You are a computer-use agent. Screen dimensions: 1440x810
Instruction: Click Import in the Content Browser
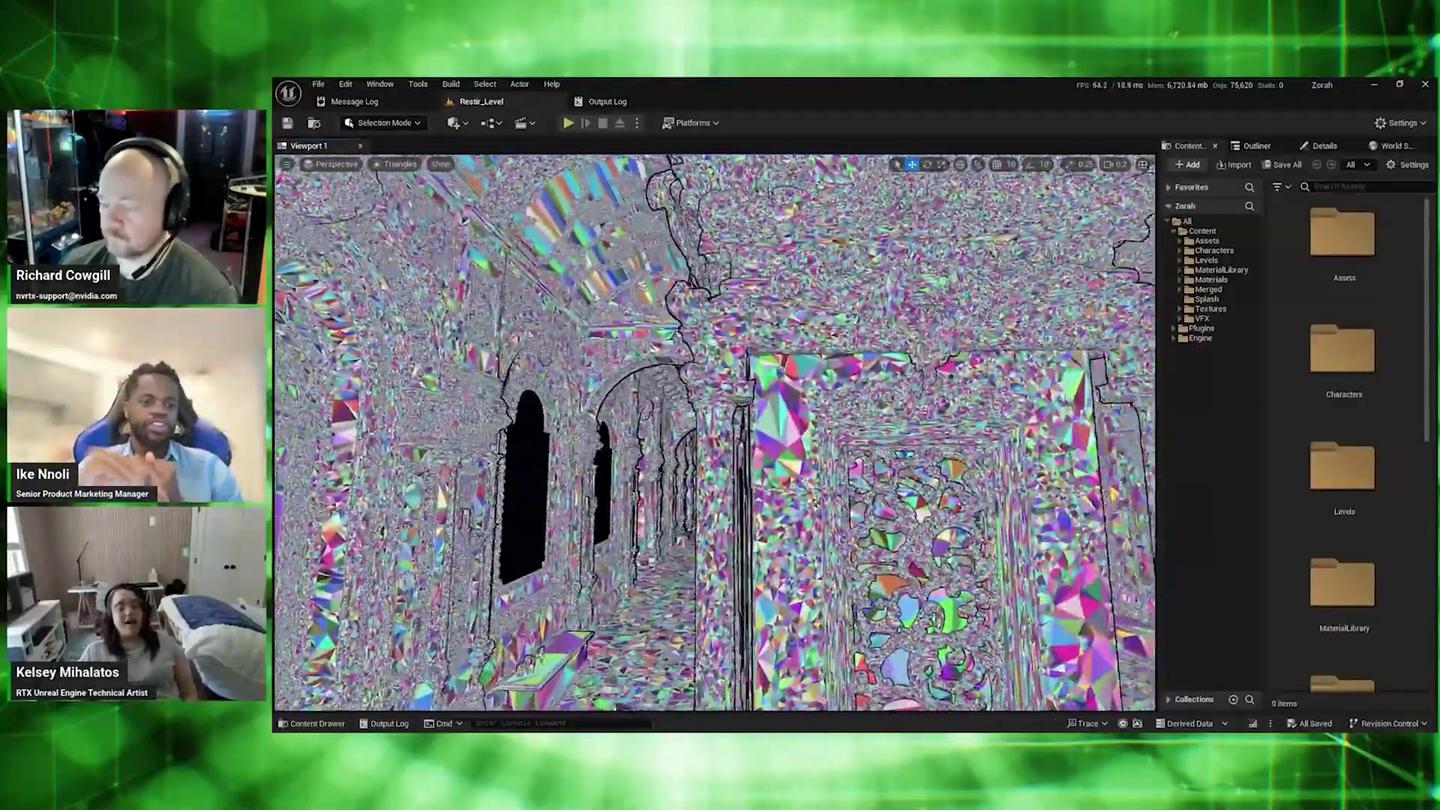[x=1233, y=165]
